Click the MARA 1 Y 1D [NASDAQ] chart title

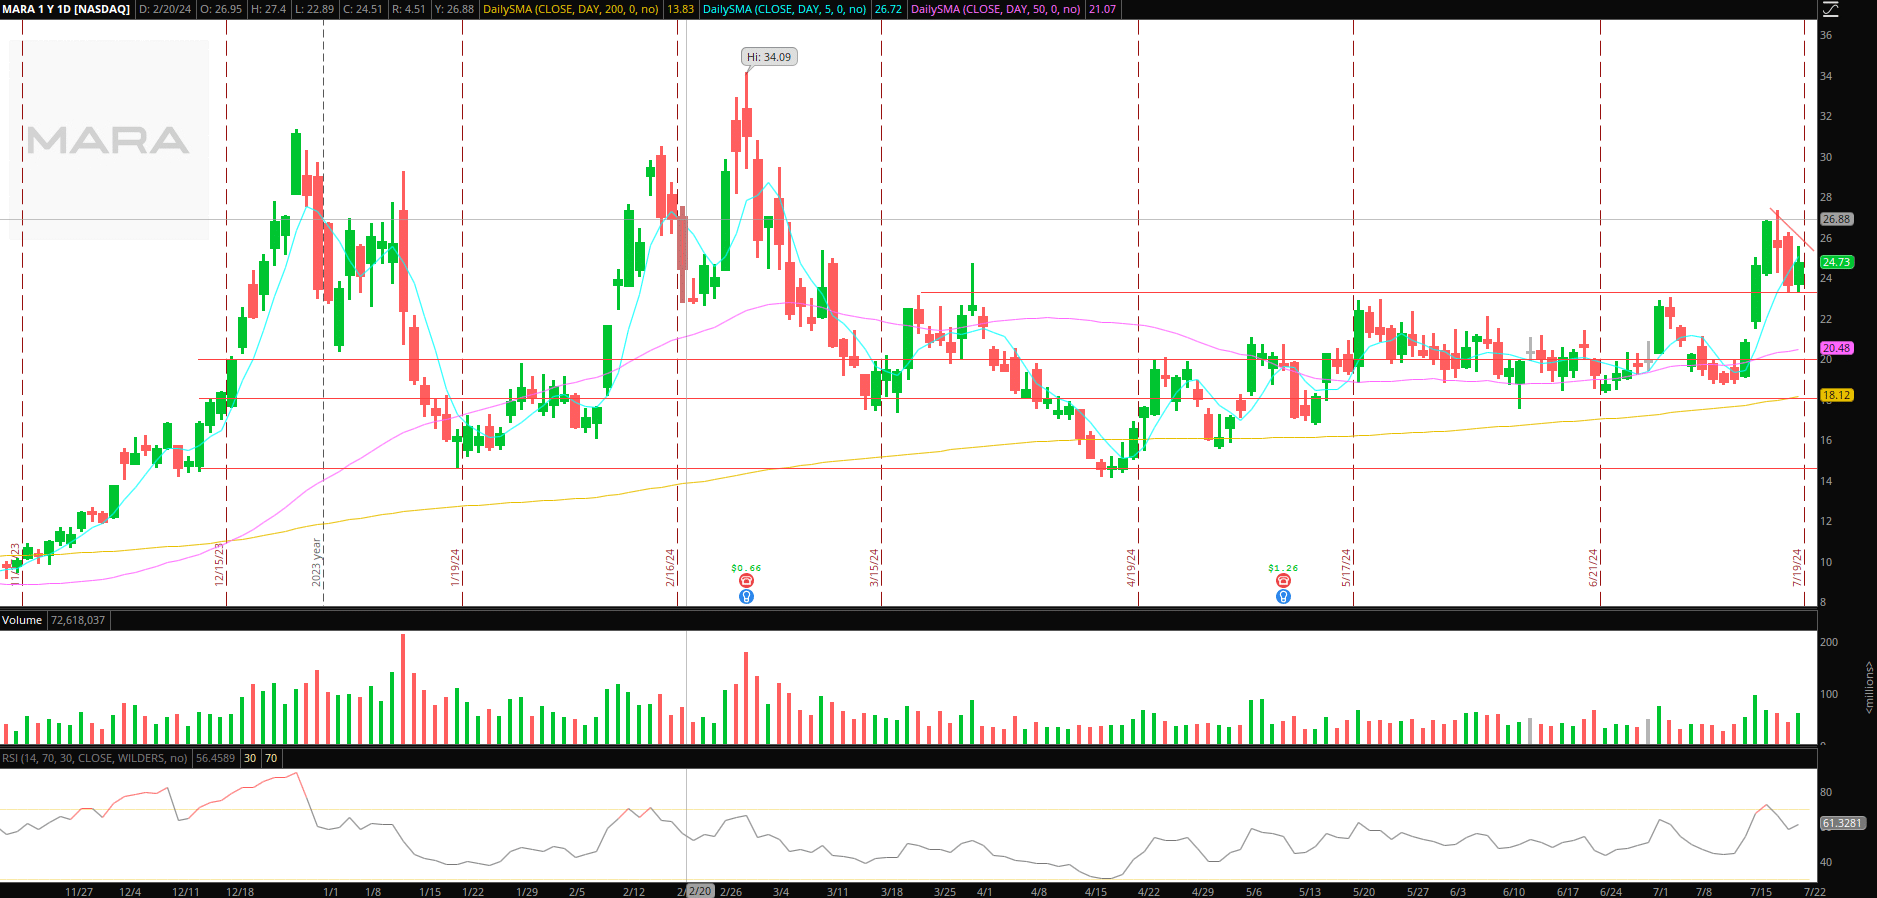pyautogui.click(x=66, y=9)
